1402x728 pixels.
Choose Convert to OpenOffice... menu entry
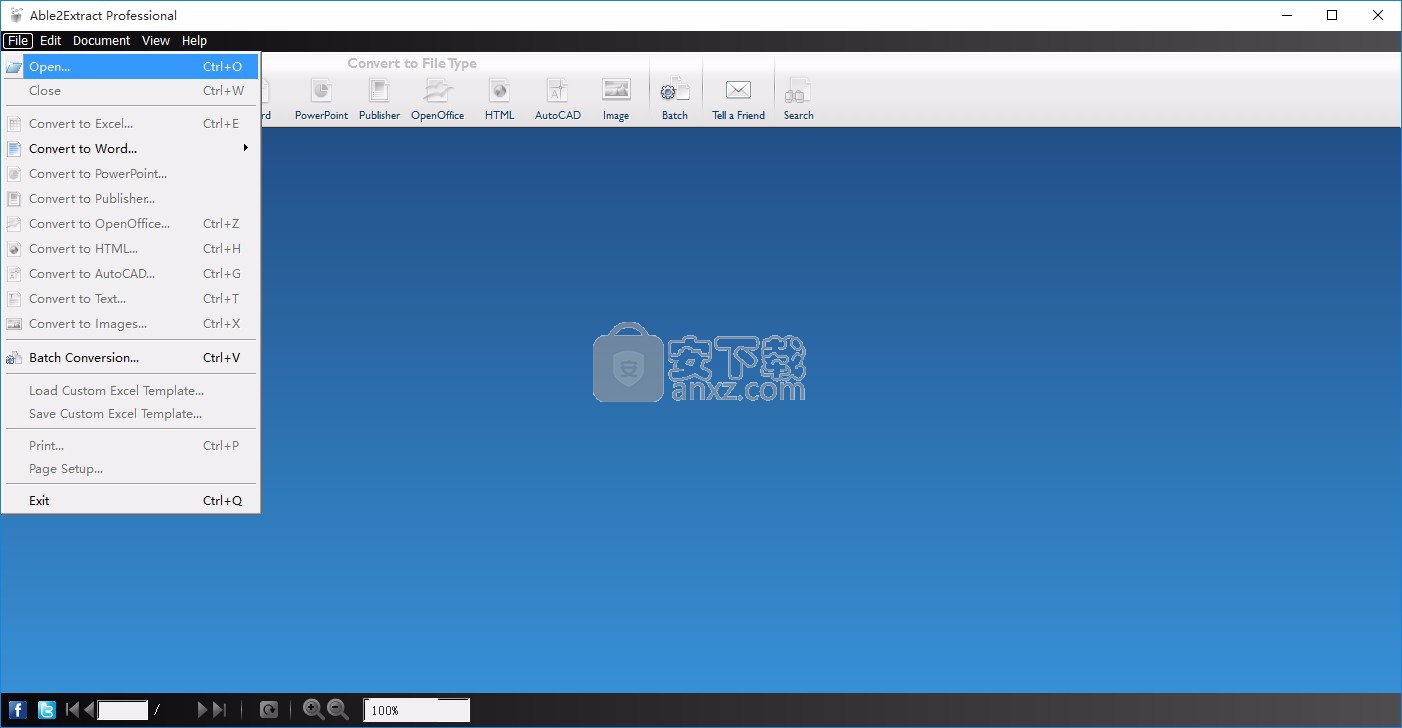pyautogui.click(x=131, y=224)
